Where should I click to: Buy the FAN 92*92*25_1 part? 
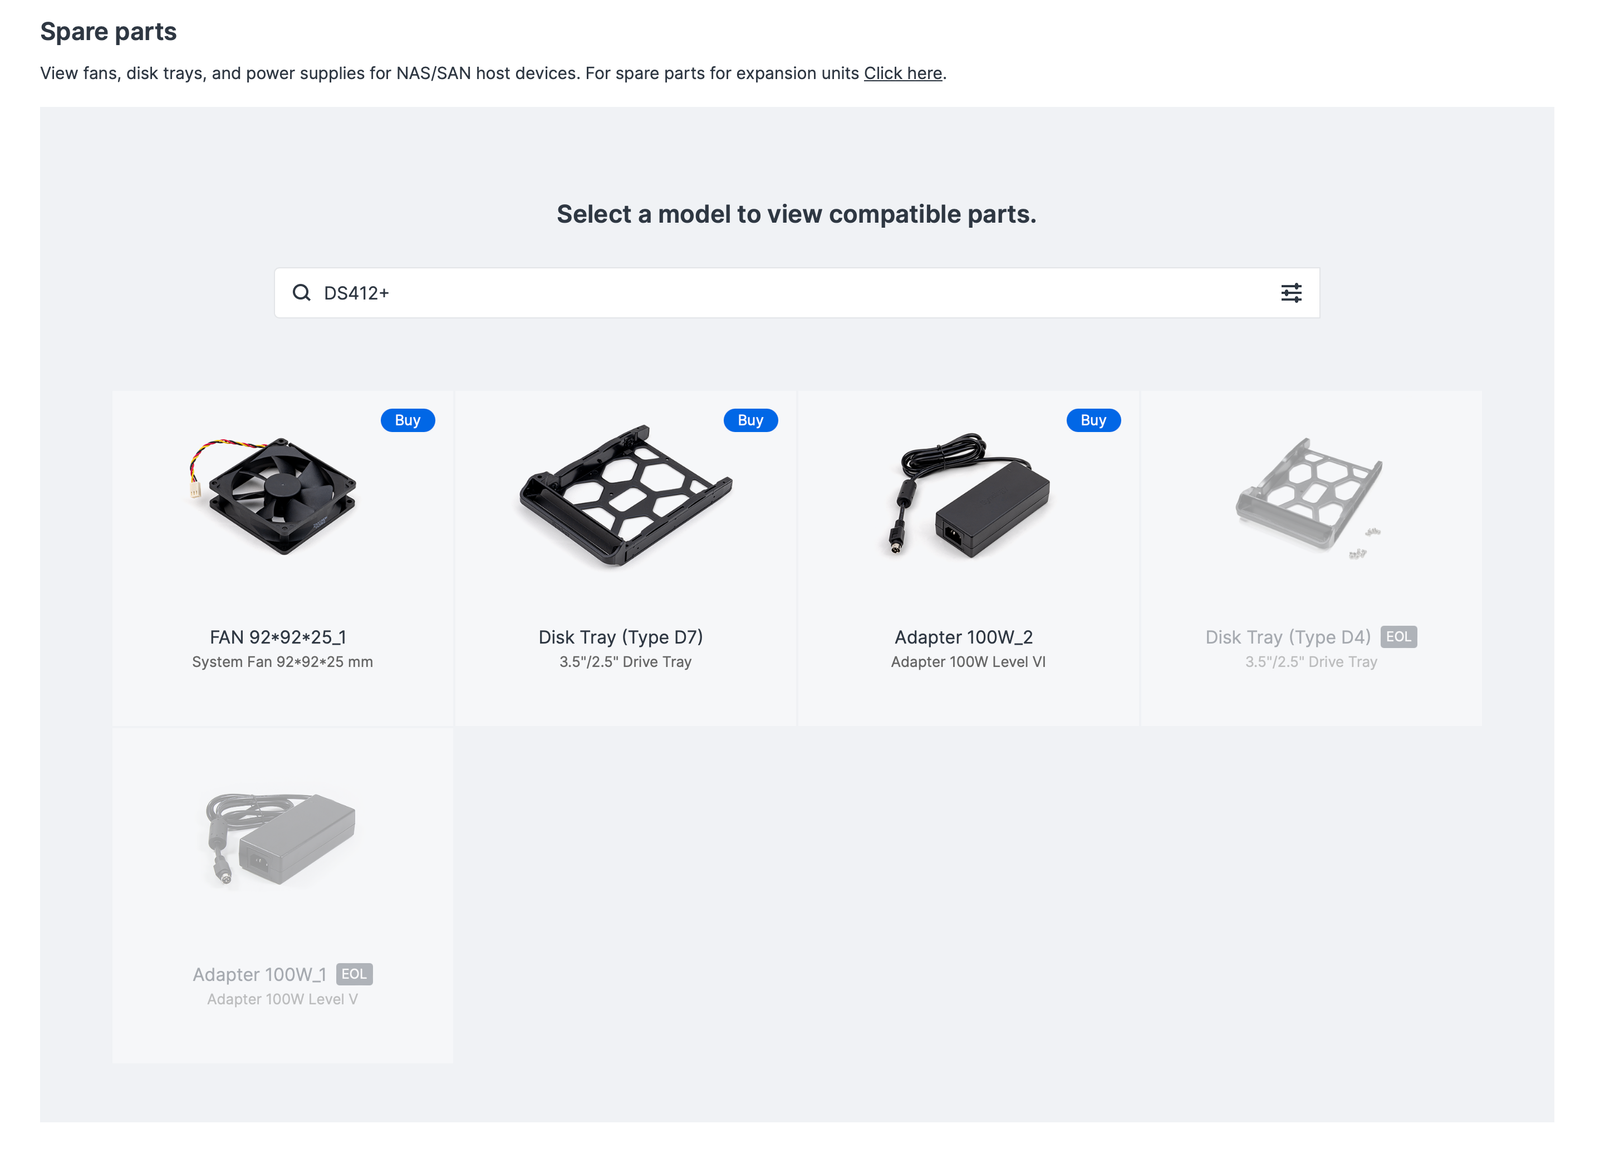(x=408, y=420)
